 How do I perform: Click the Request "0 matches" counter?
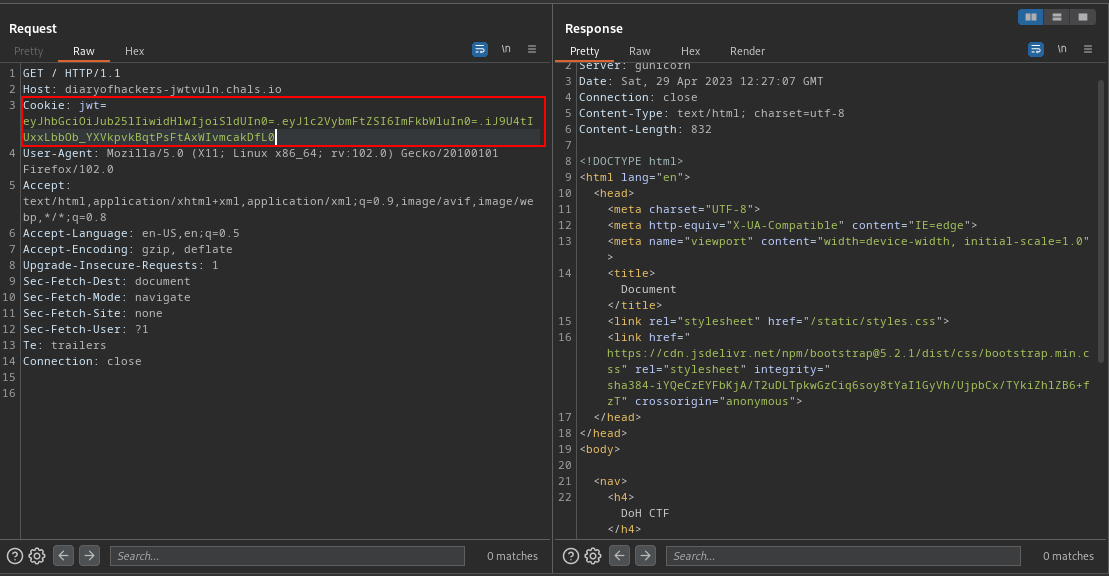click(x=512, y=556)
